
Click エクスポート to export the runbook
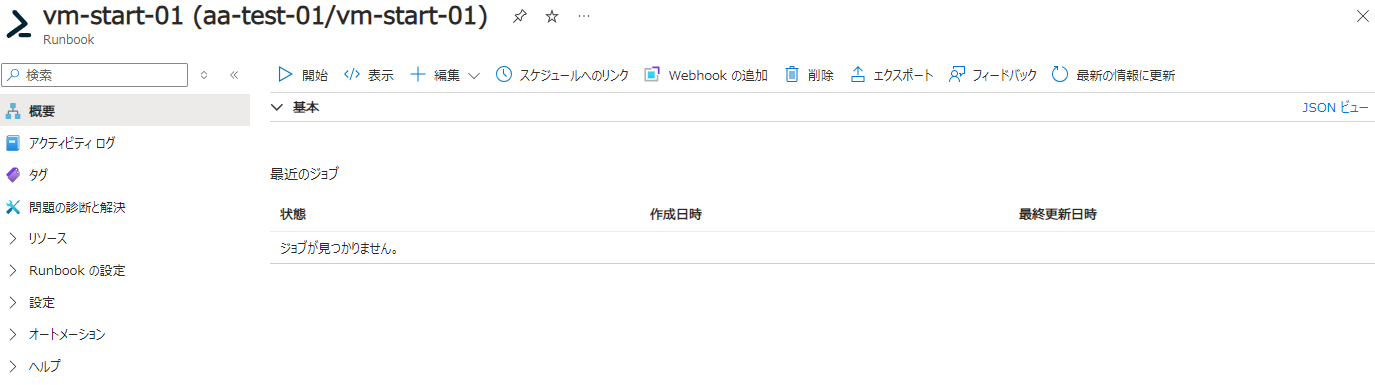coord(891,75)
